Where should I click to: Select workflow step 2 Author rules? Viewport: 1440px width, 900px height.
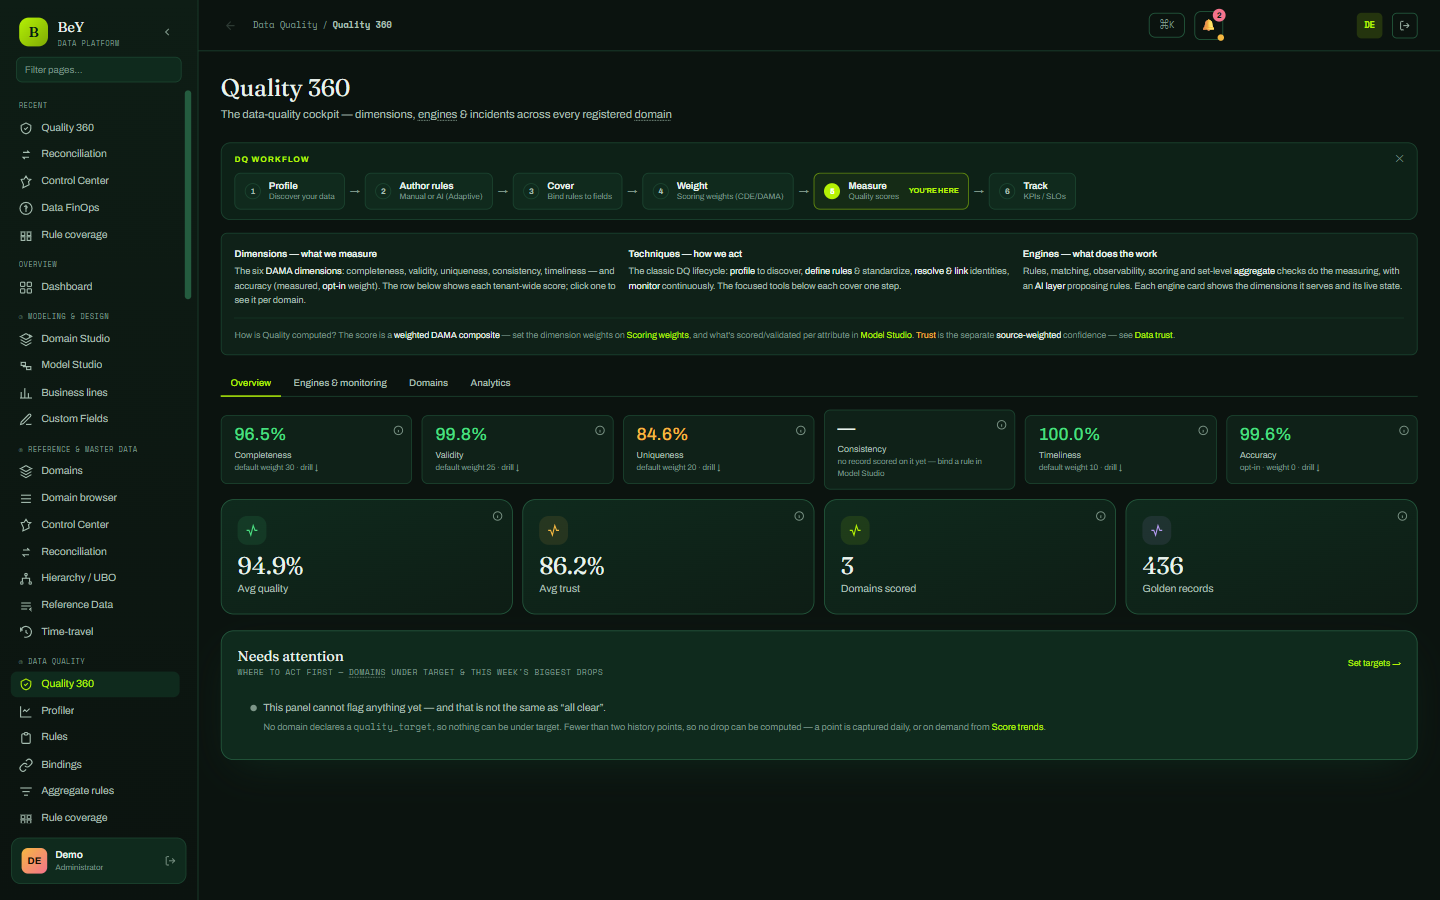429,191
